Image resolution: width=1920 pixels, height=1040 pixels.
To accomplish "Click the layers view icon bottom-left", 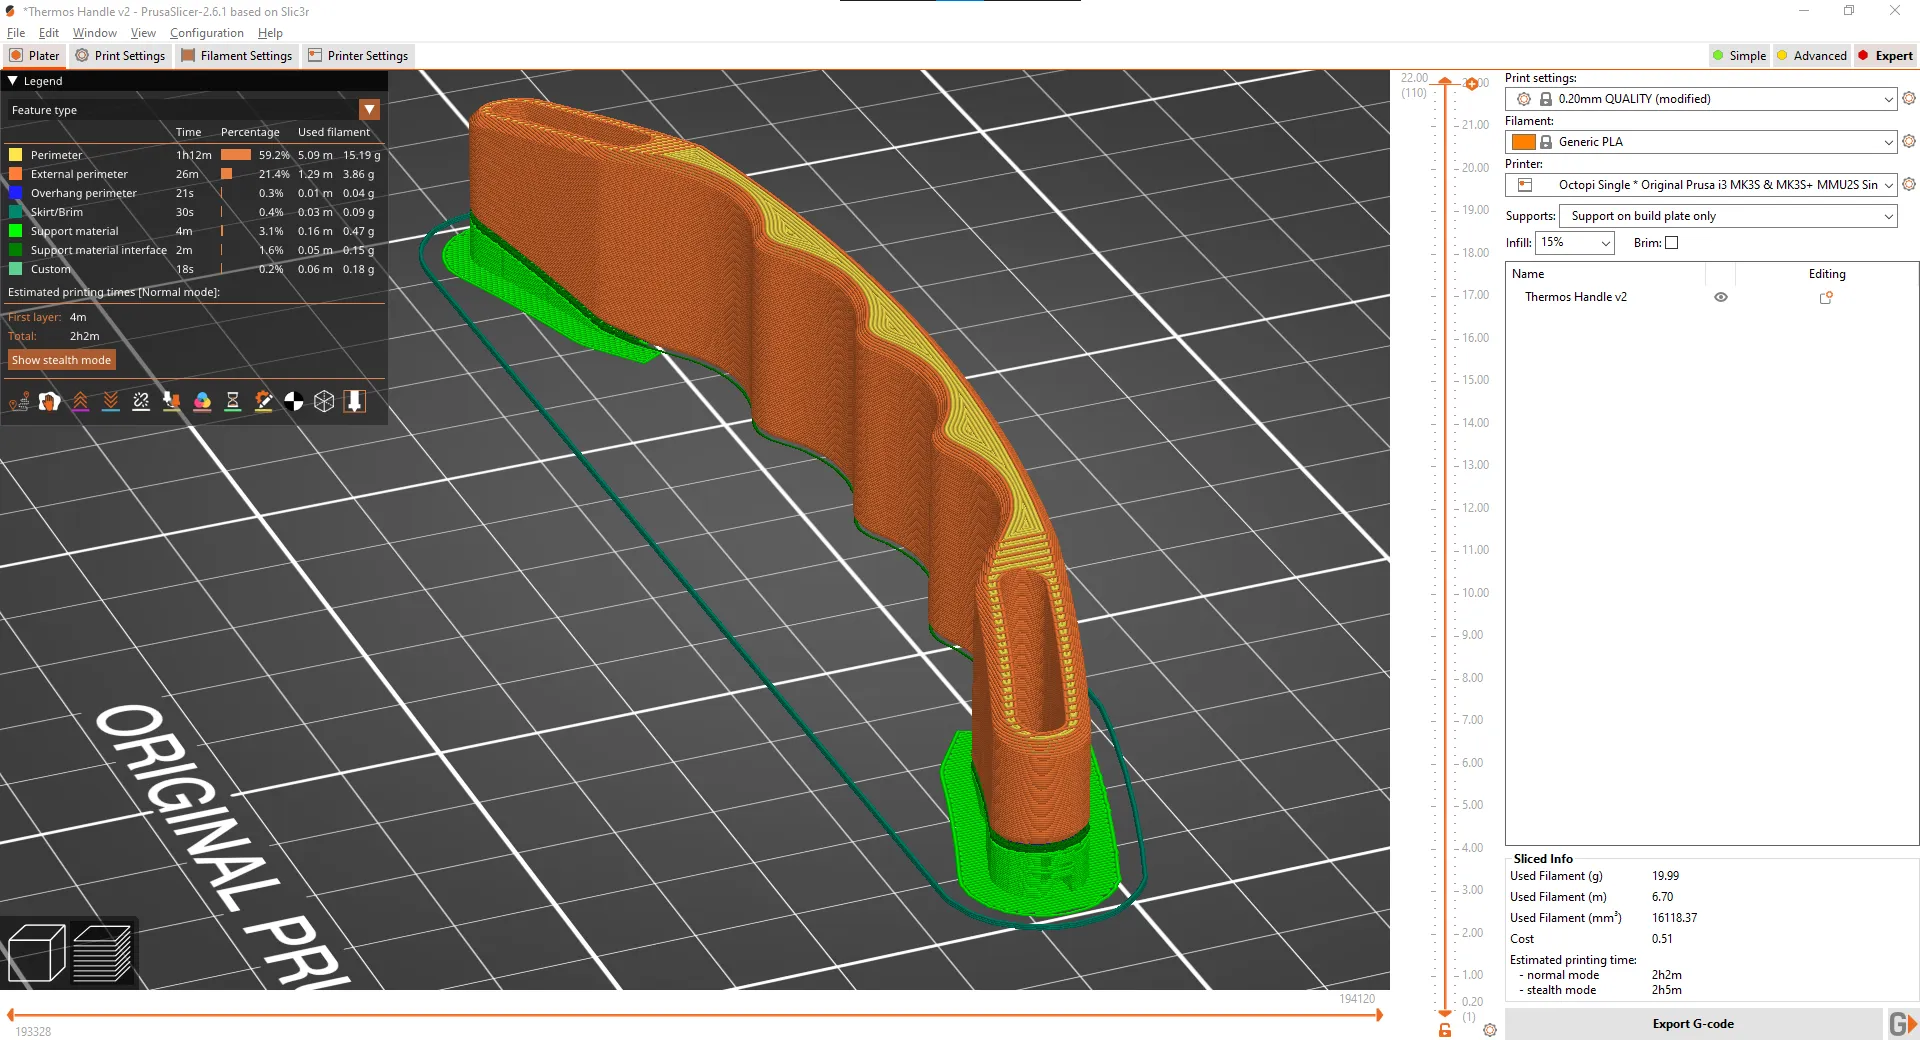I will tap(102, 952).
